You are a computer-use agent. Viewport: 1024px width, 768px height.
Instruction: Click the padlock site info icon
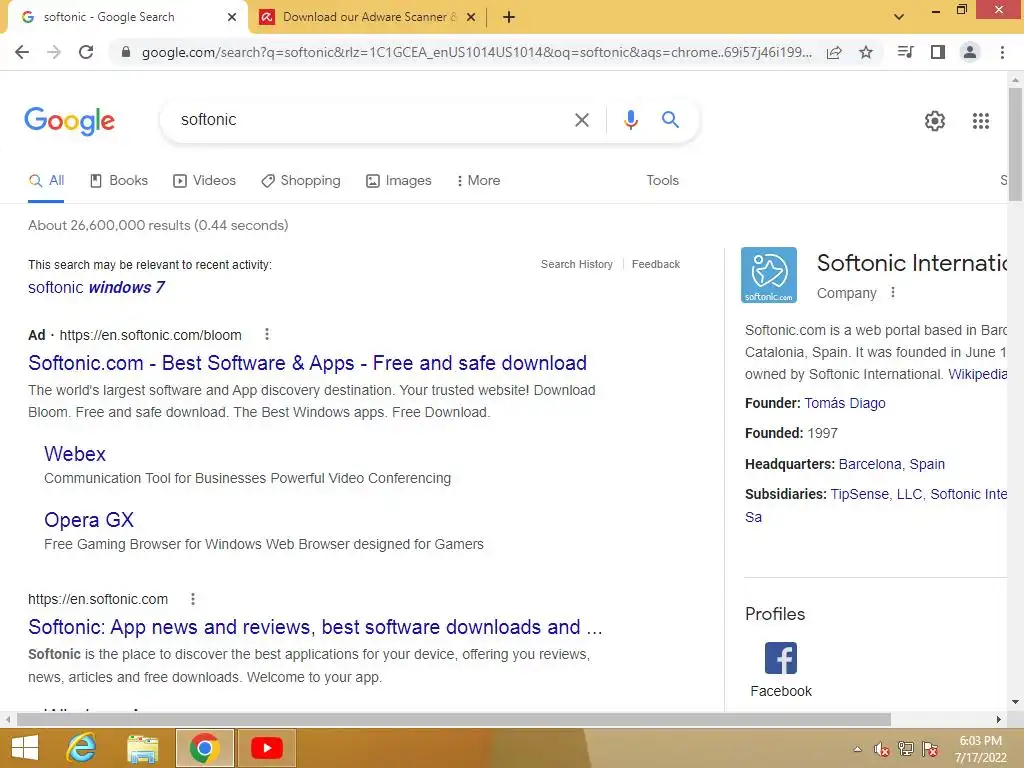click(126, 52)
